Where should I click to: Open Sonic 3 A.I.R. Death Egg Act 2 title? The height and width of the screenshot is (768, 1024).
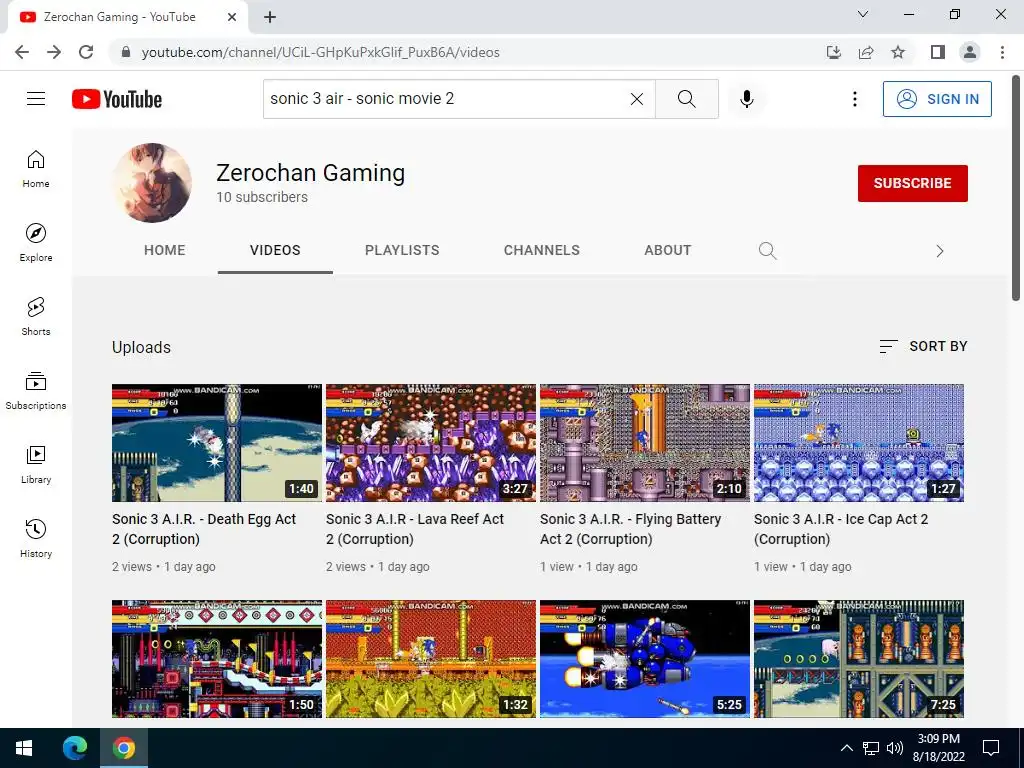(204, 529)
